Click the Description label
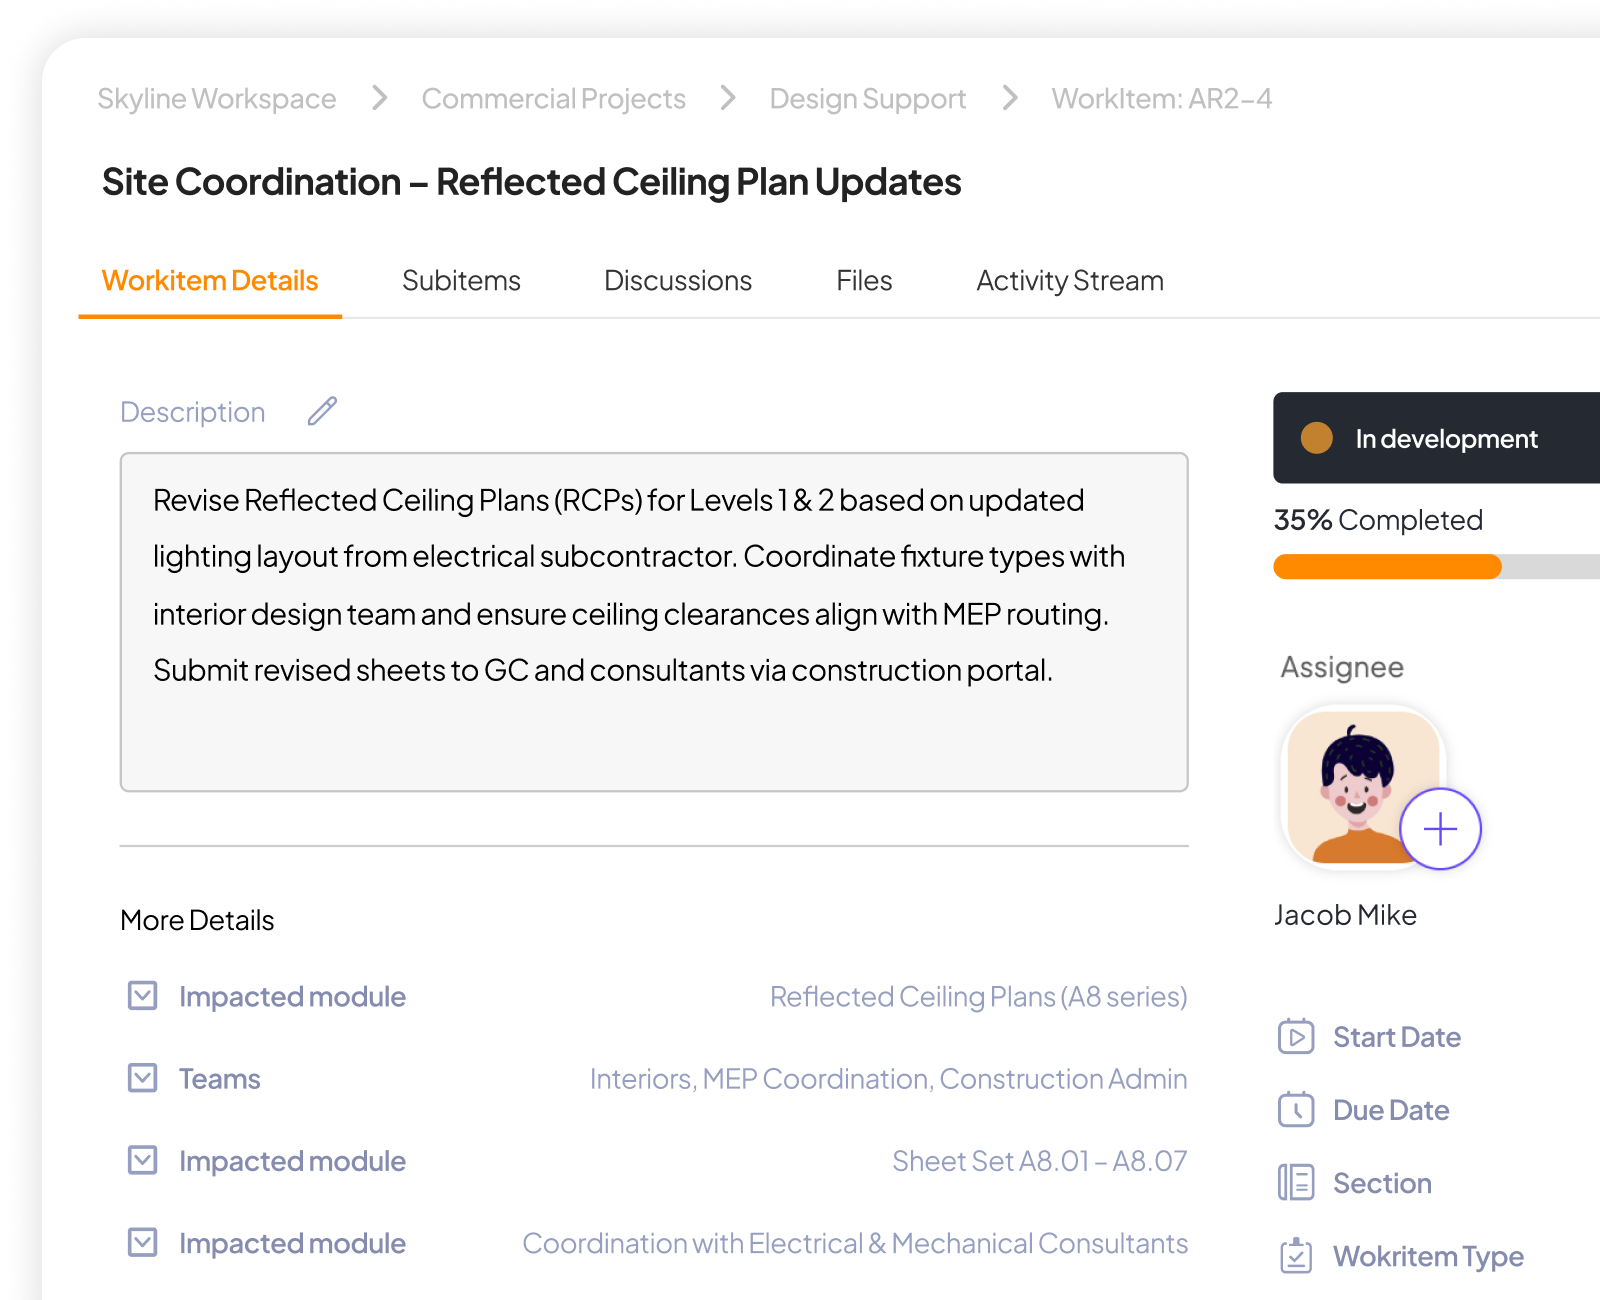This screenshot has height=1300, width=1600. point(193,412)
